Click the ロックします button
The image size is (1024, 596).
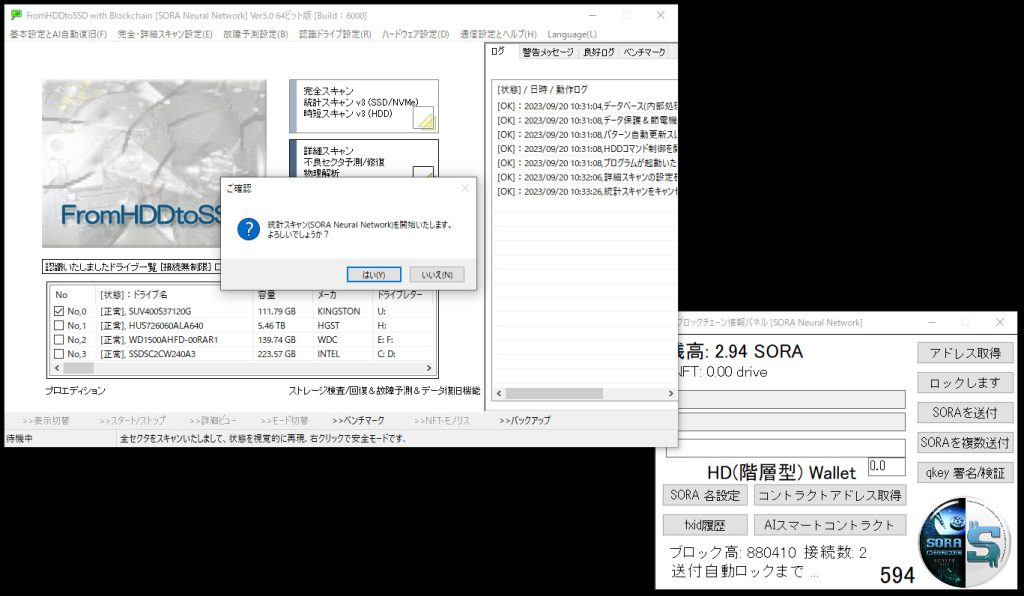[965, 383]
